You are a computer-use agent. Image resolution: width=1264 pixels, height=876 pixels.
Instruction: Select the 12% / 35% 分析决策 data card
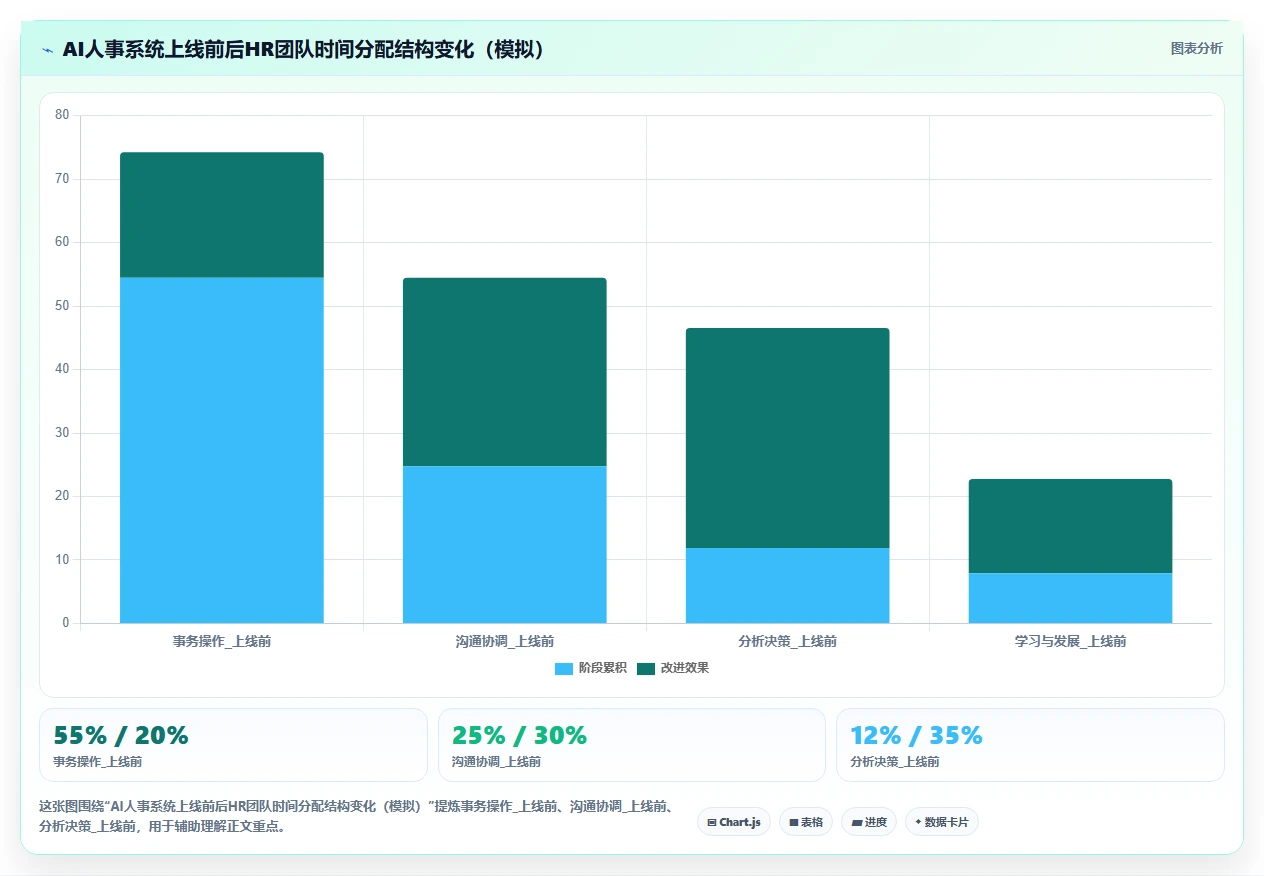(x=1030, y=745)
